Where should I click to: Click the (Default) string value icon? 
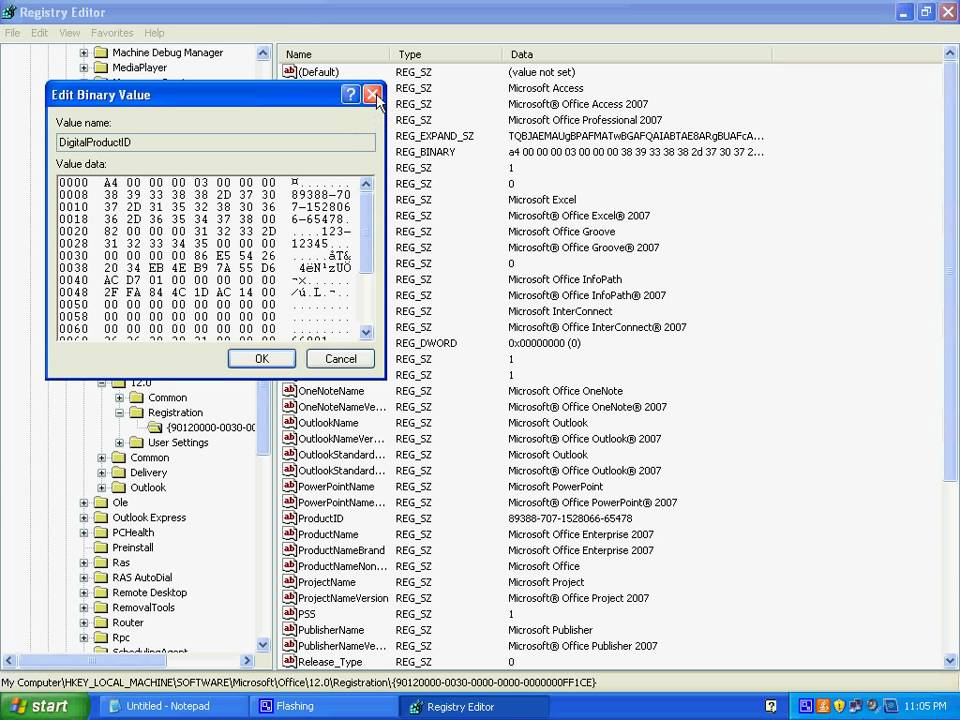coord(289,72)
